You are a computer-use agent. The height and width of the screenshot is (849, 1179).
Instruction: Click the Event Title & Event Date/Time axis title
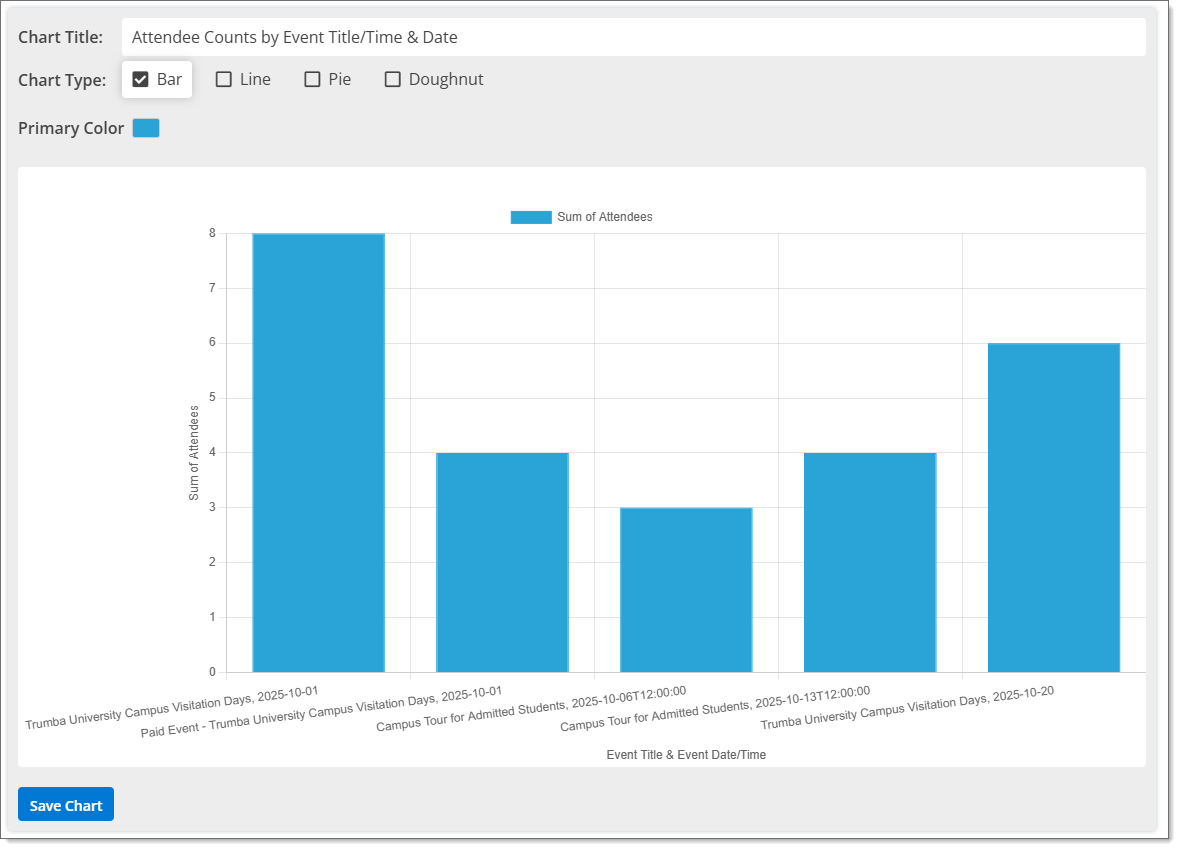click(x=686, y=755)
